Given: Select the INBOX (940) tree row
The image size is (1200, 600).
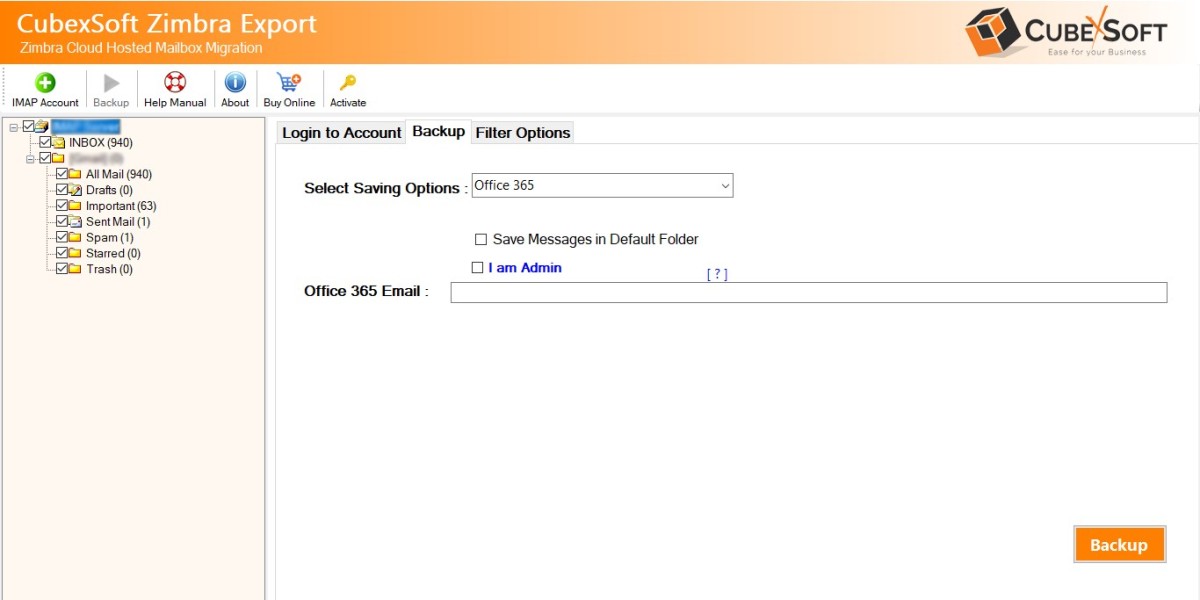Looking at the screenshot, I should coord(101,143).
